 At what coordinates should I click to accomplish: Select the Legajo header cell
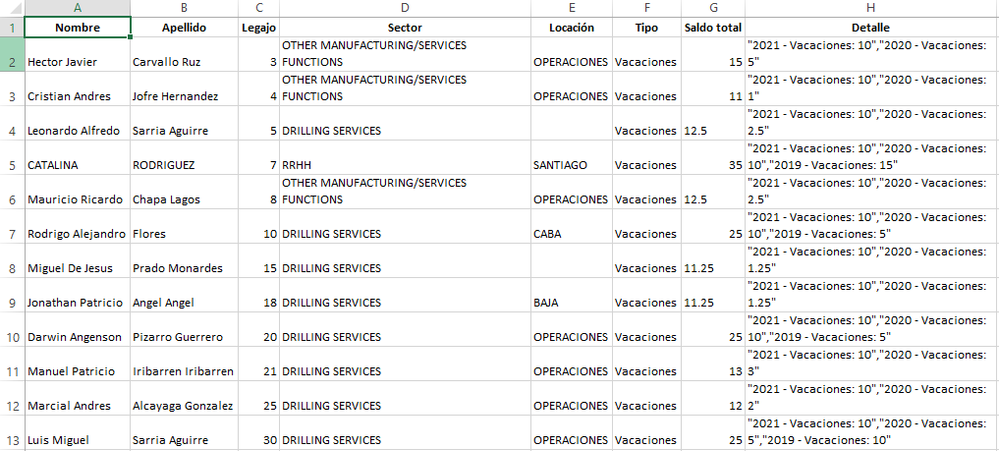point(259,27)
